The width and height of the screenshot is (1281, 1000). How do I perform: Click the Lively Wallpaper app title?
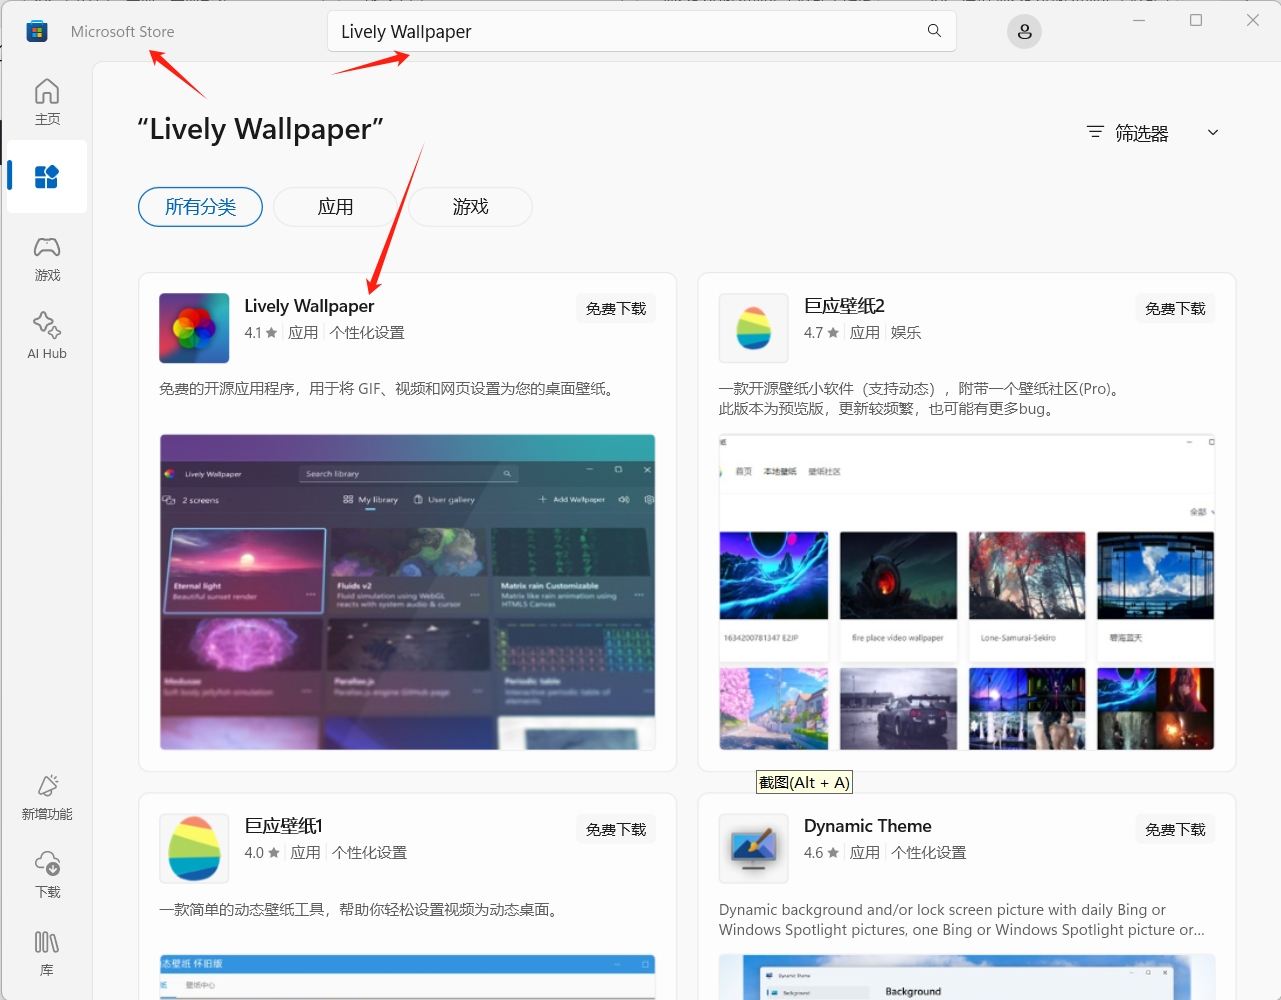click(x=309, y=306)
